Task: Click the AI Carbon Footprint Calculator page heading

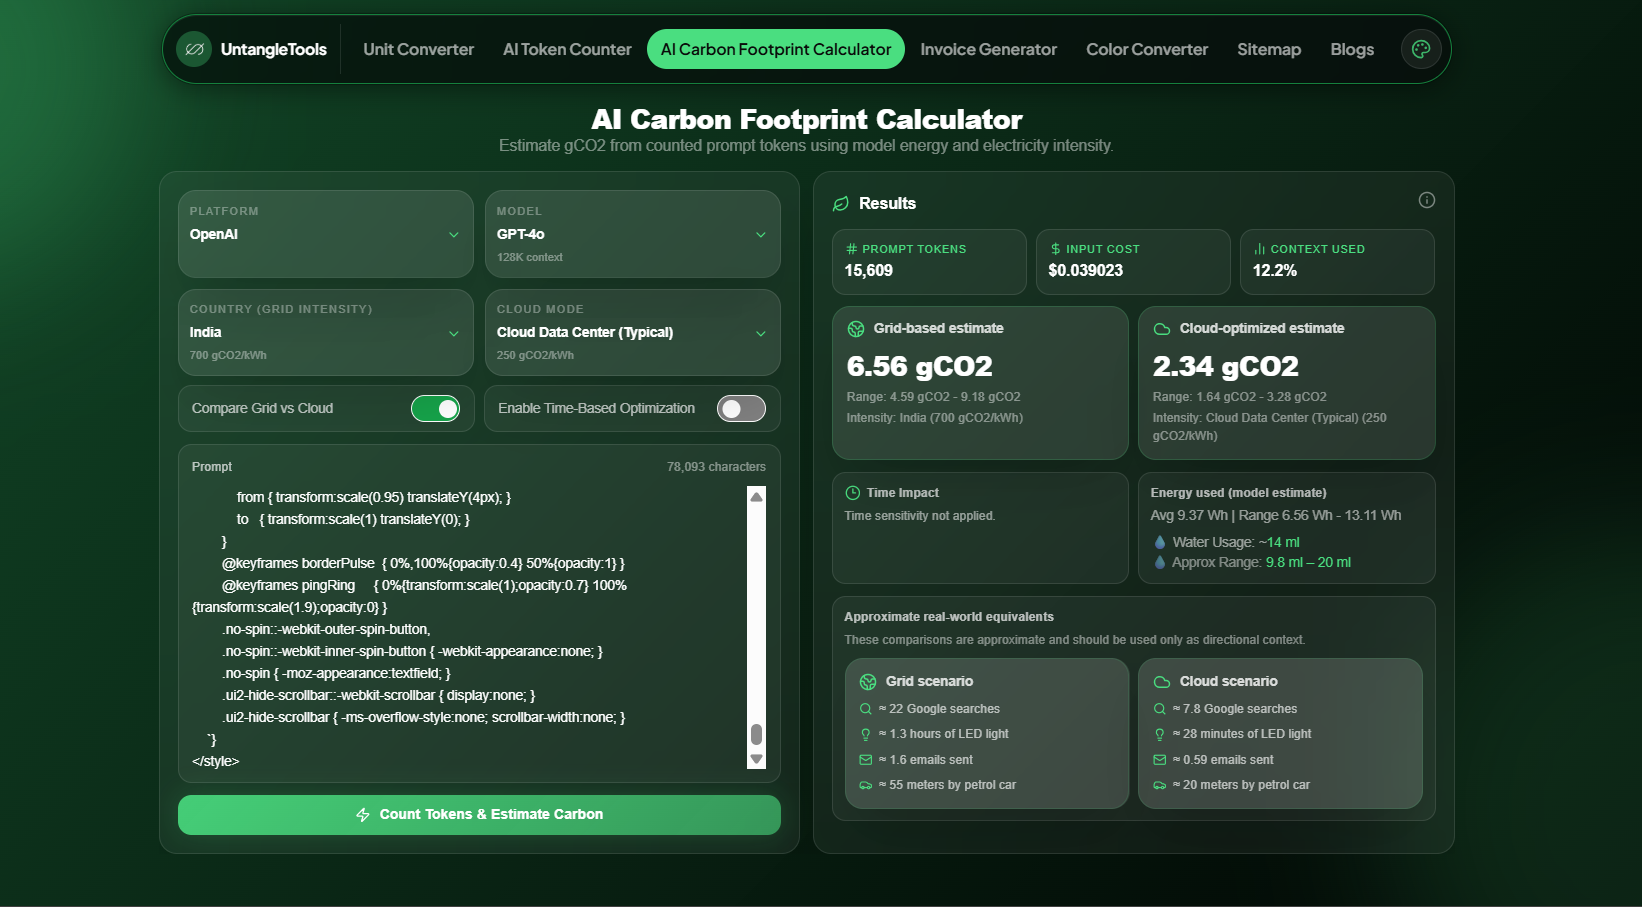Action: 807,120
